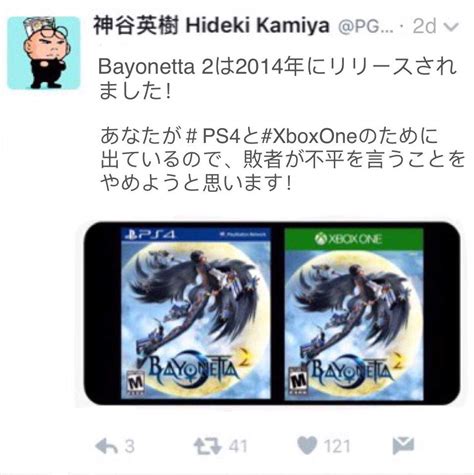Image resolution: width=474 pixels, height=475 pixels.
Task: Like the tweet with heart icon
Action: coord(307,445)
